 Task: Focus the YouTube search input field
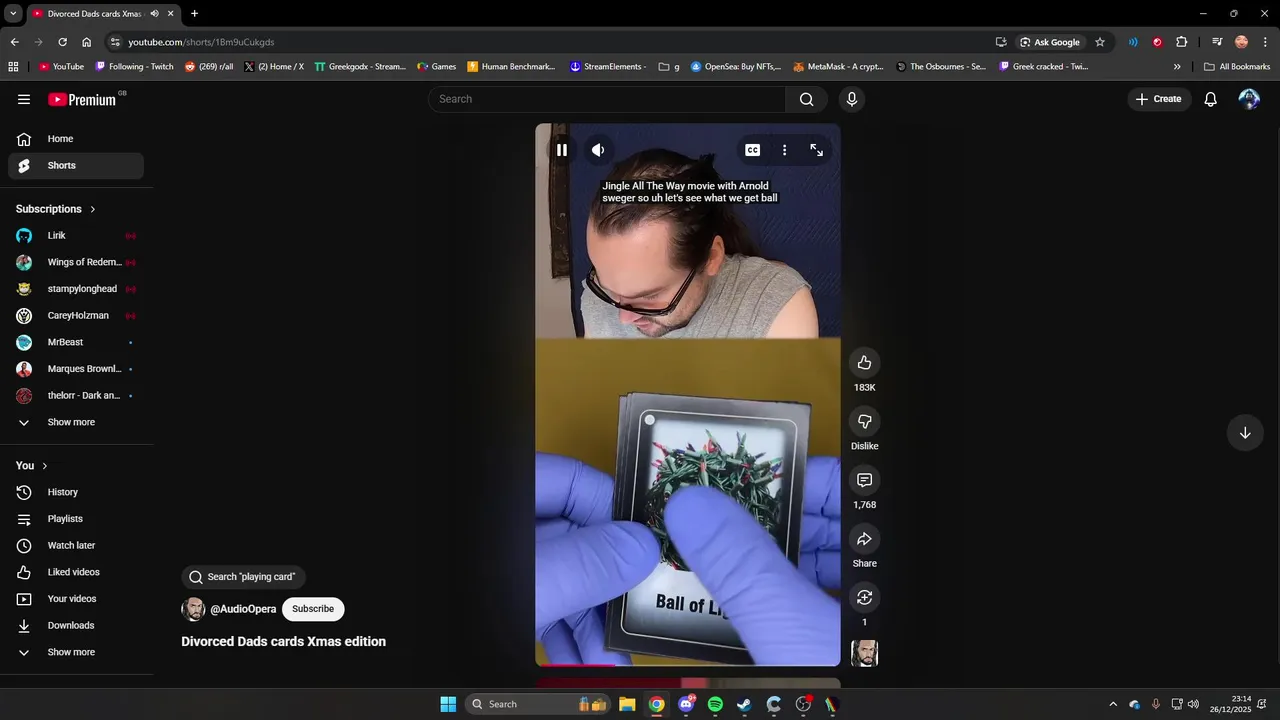[x=607, y=99]
